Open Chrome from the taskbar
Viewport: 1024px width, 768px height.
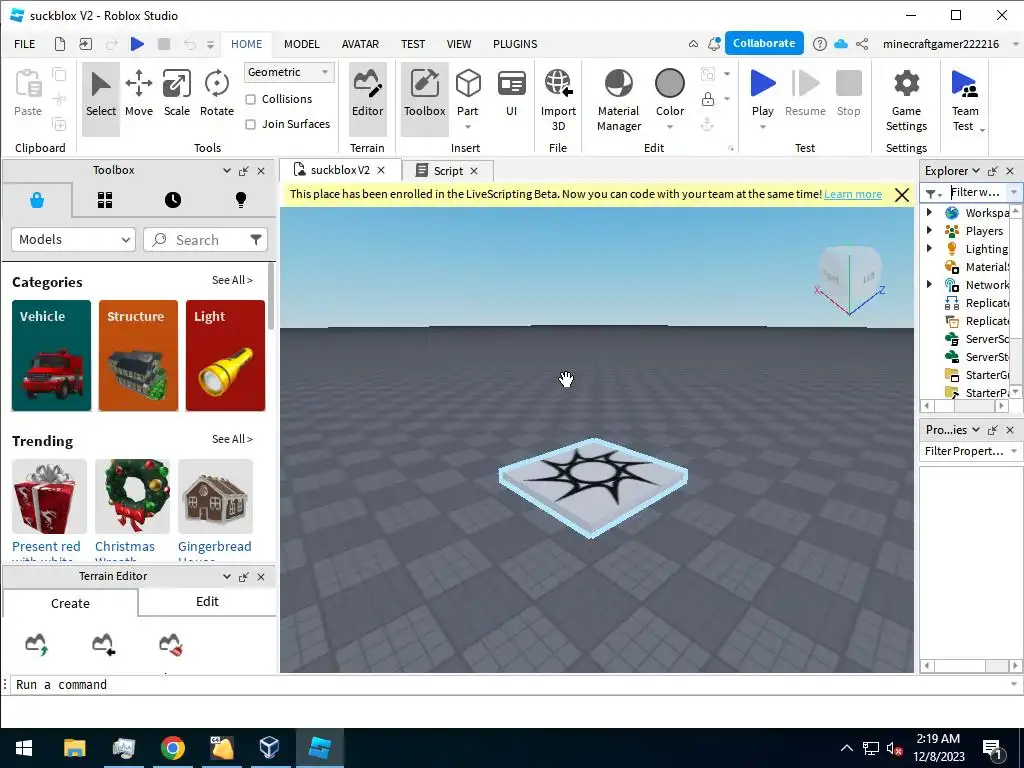[x=172, y=748]
